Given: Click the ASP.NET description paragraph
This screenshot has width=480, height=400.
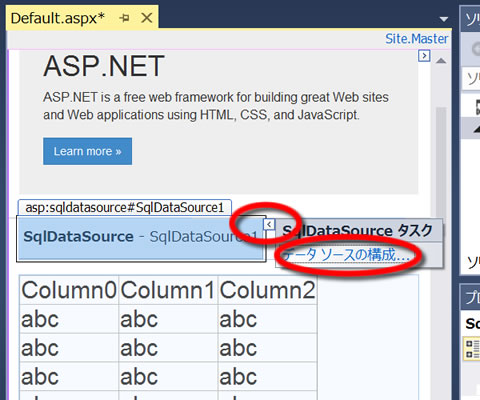Looking at the screenshot, I should coord(216,106).
